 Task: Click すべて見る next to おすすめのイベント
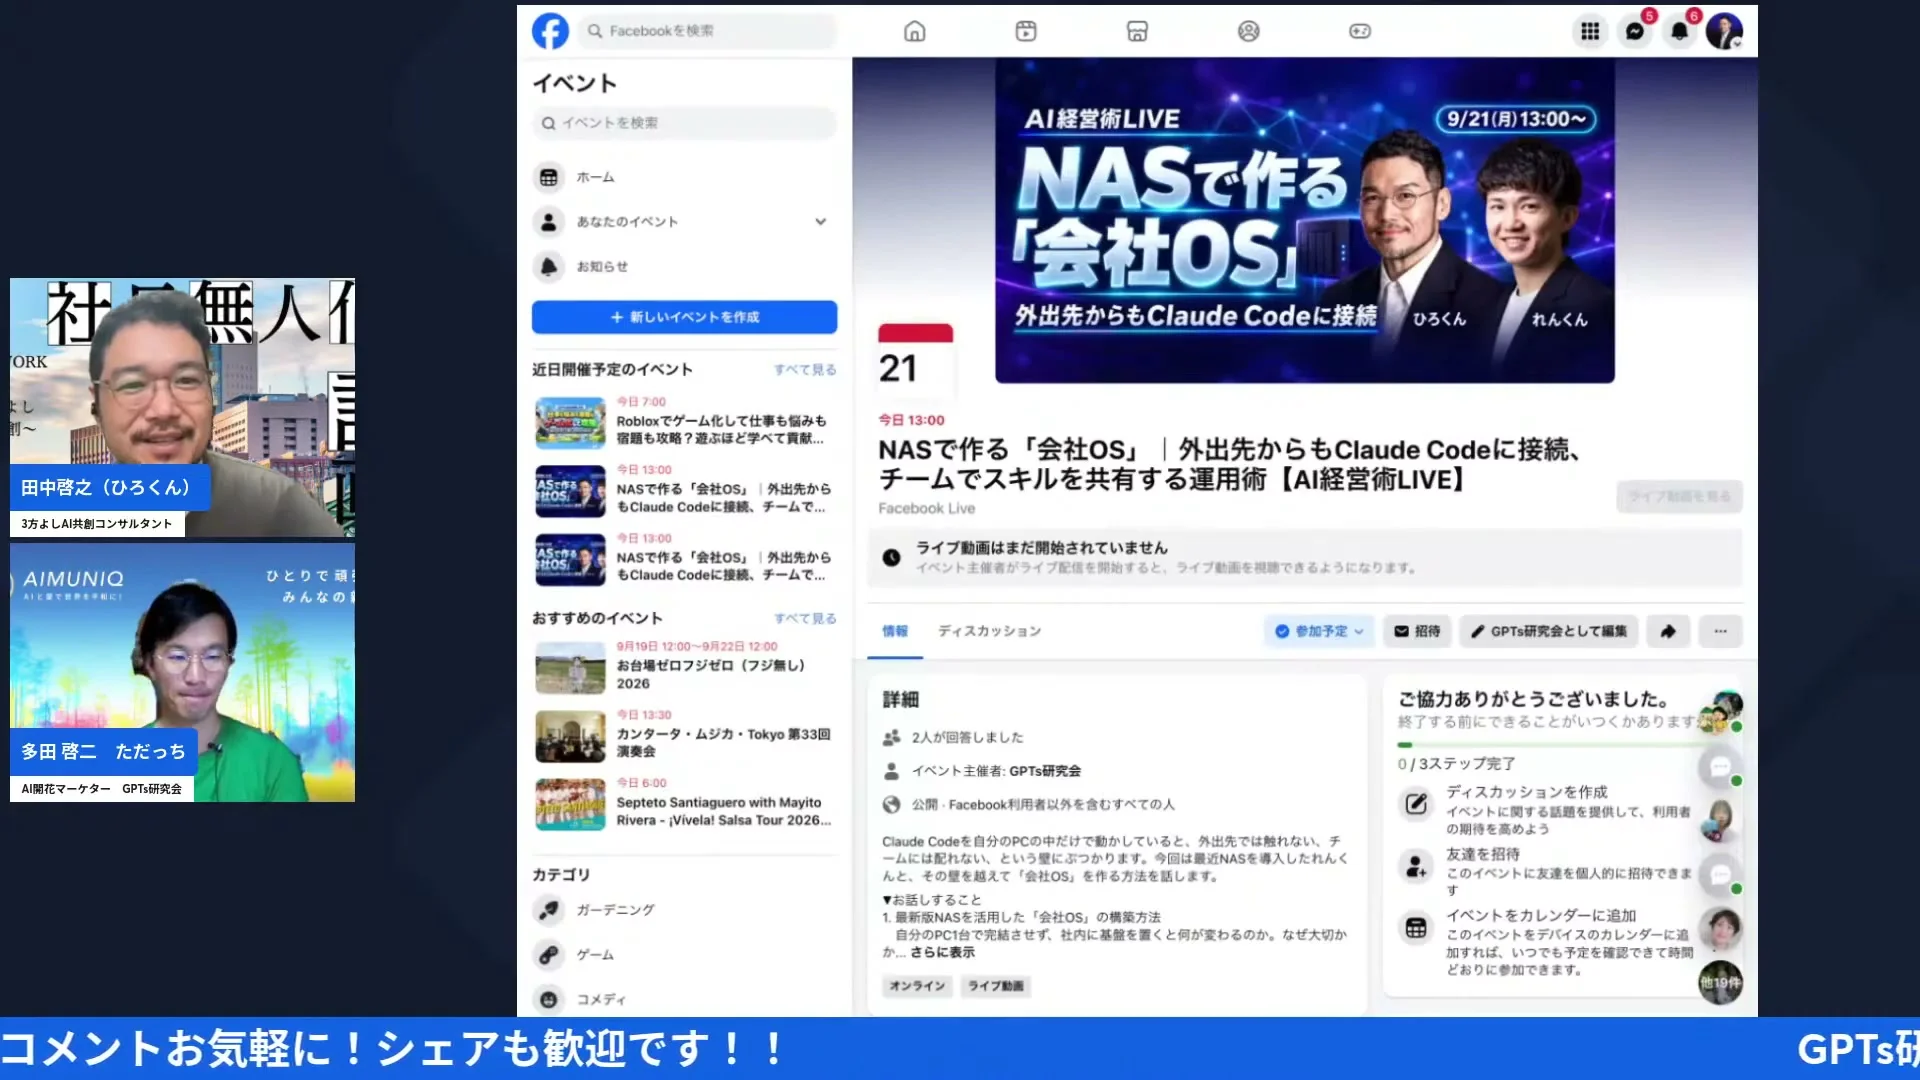point(805,619)
